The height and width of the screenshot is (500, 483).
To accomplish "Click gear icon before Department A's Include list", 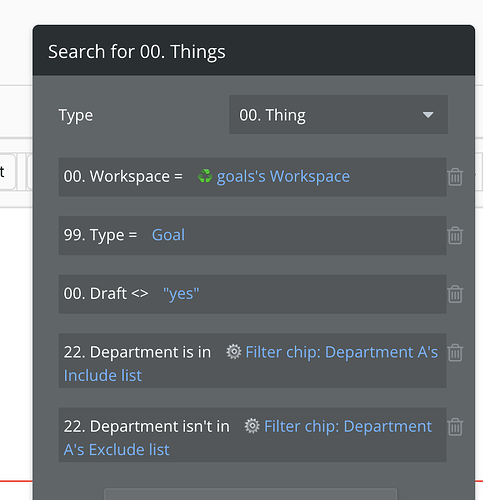I will [234, 352].
